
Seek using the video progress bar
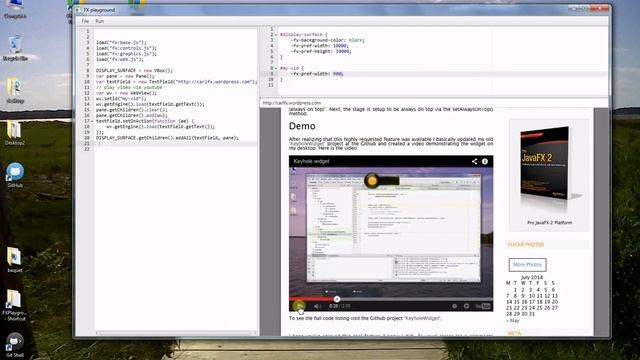tap(391, 299)
